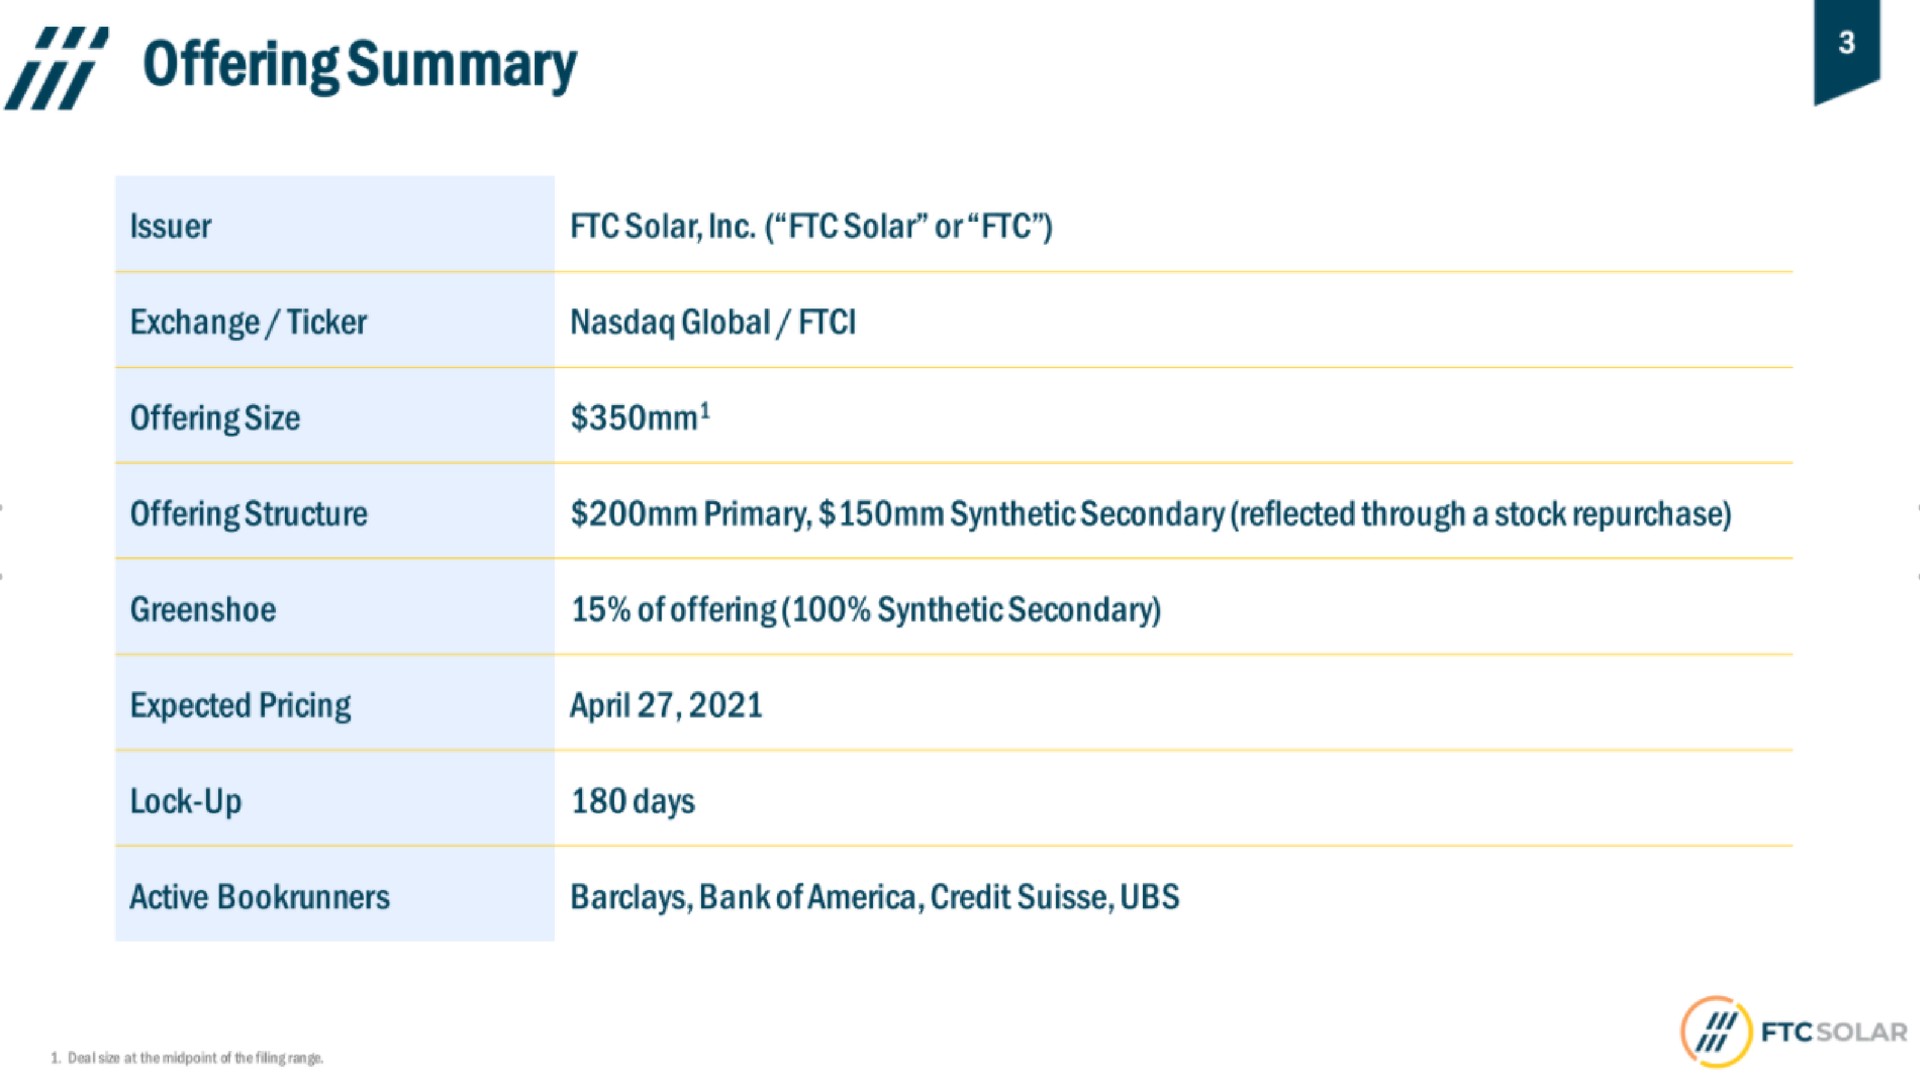Click the slashes logo beside Offering Summary
The image size is (1920, 1077).
point(56,67)
